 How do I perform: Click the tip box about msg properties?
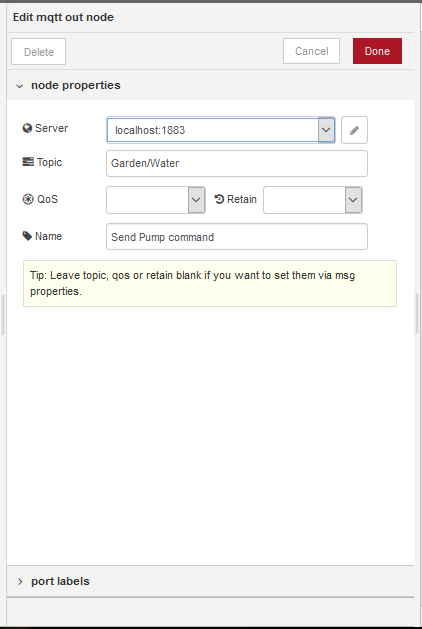210,283
